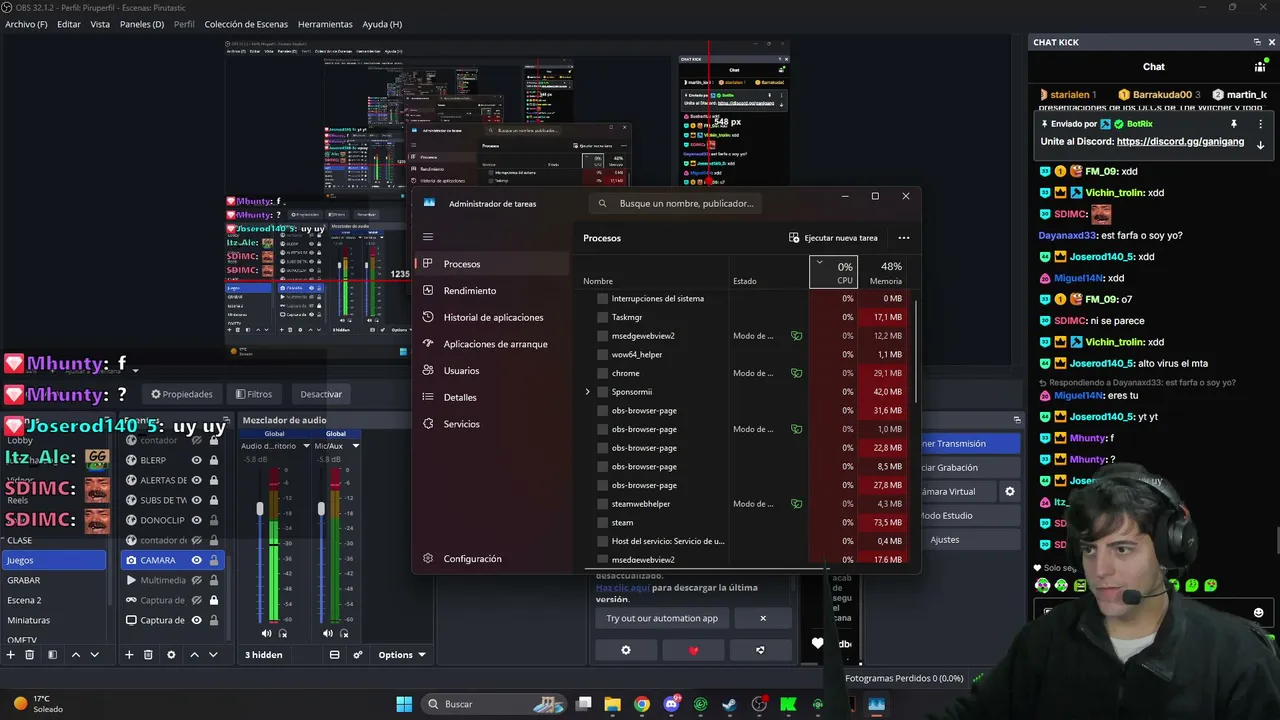Open source properties gear in sources toolbar
The width and height of the screenshot is (1280, 720).
171,655
